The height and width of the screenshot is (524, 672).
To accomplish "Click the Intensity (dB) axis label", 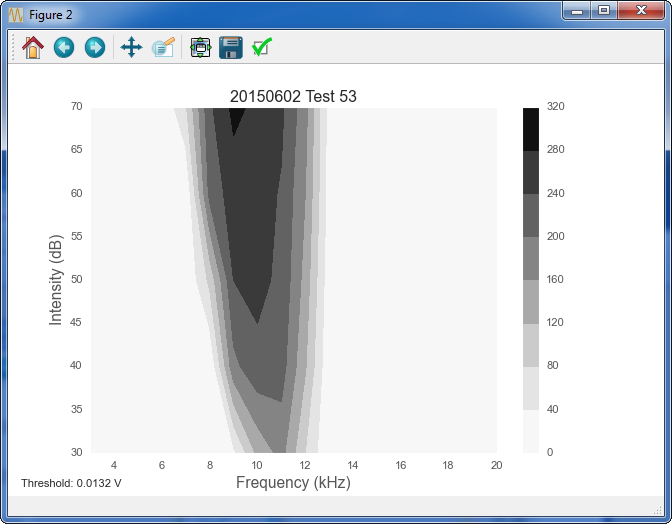I will point(56,280).
